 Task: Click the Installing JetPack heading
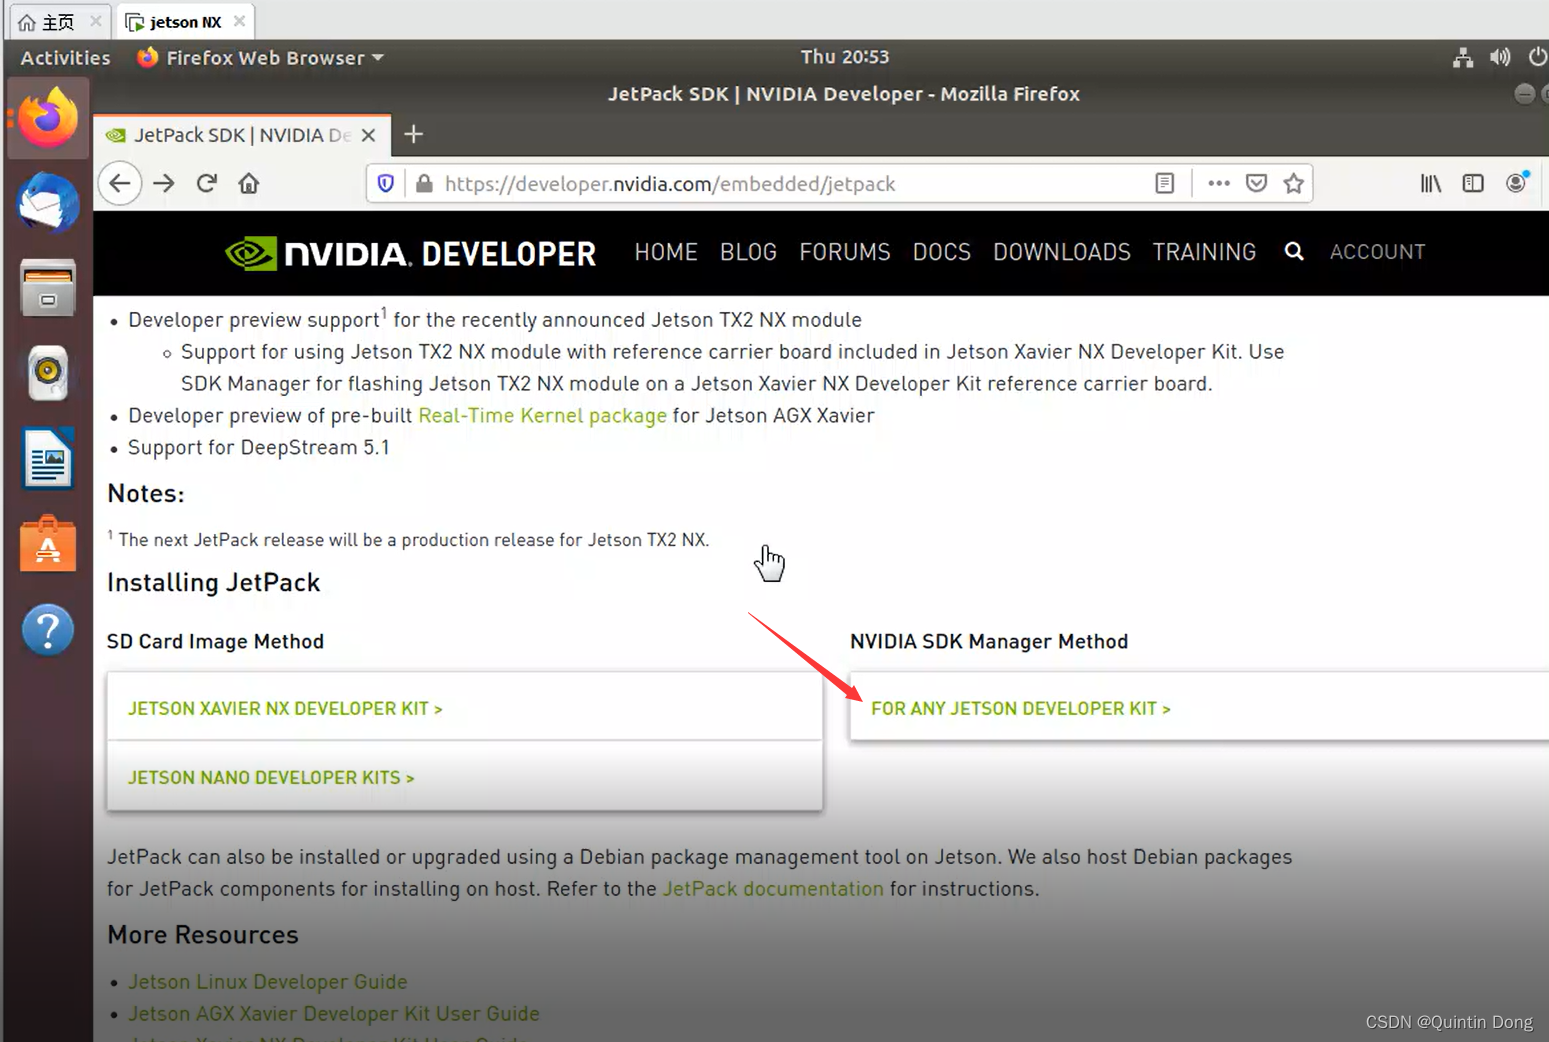tap(214, 582)
